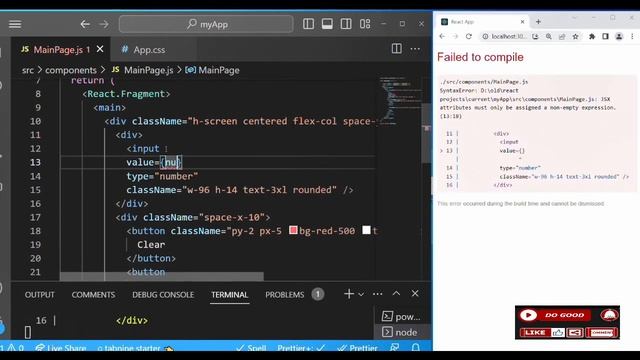Image resolution: width=640 pixels, height=360 pixels.
Task: Click the myApp command center search box
Action: click(206, 24)
